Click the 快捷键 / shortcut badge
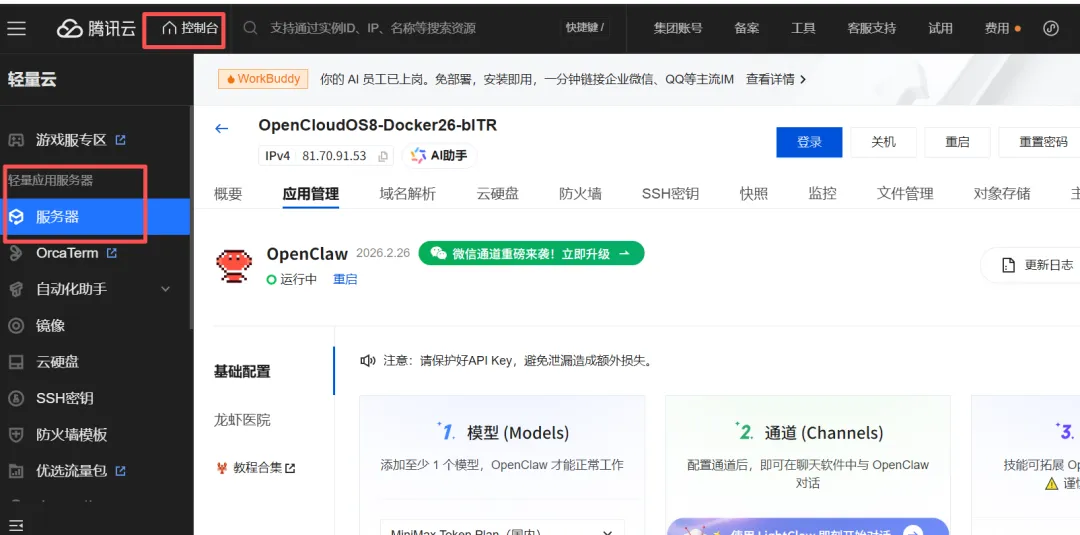Viewport: 1080px width, 535px height. pos(584,28)
